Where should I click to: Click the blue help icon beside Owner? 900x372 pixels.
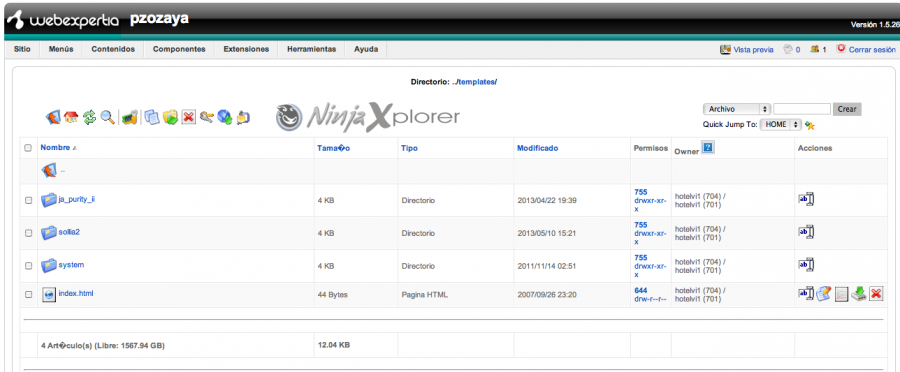coord(708,148)
